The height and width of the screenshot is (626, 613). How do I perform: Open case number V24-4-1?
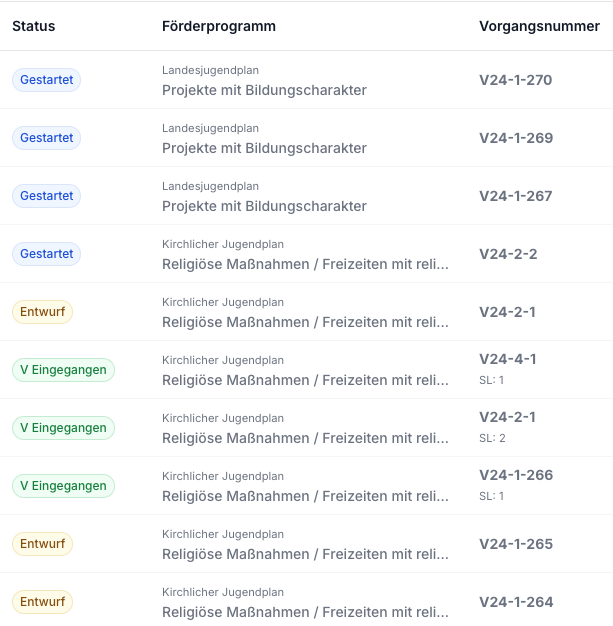508,359
